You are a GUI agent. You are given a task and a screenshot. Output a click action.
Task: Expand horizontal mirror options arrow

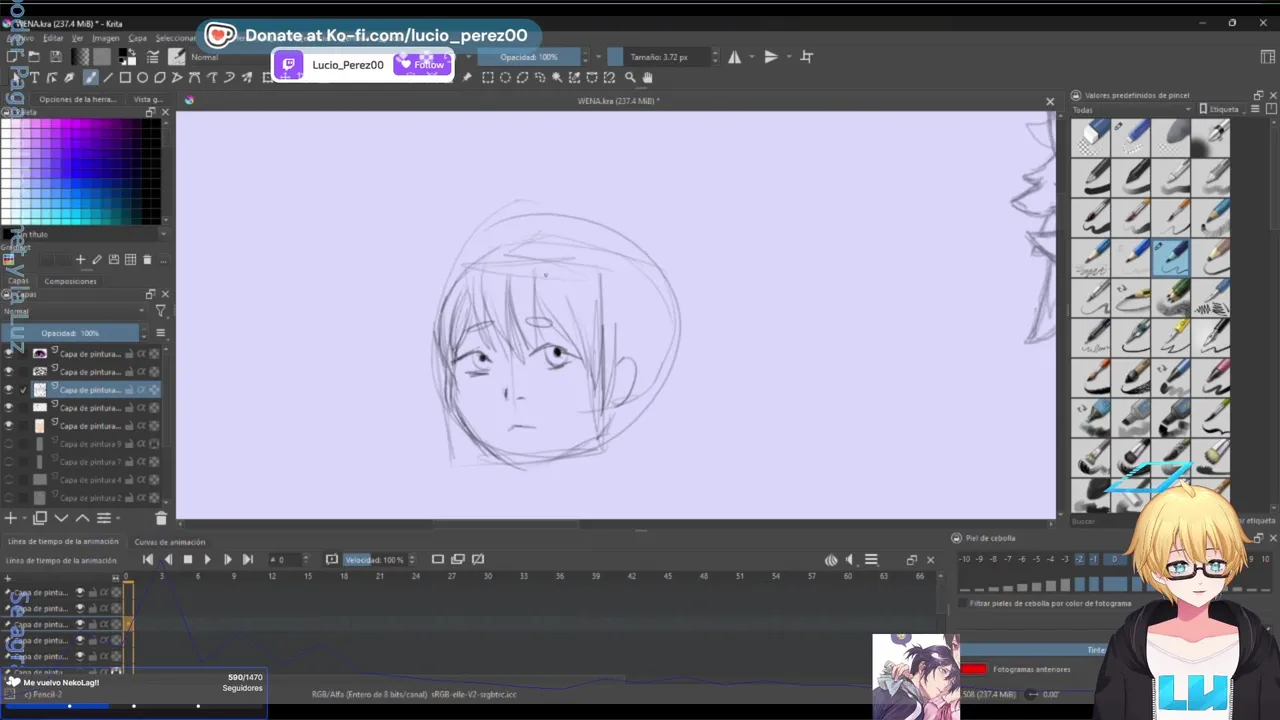[753, 57]
